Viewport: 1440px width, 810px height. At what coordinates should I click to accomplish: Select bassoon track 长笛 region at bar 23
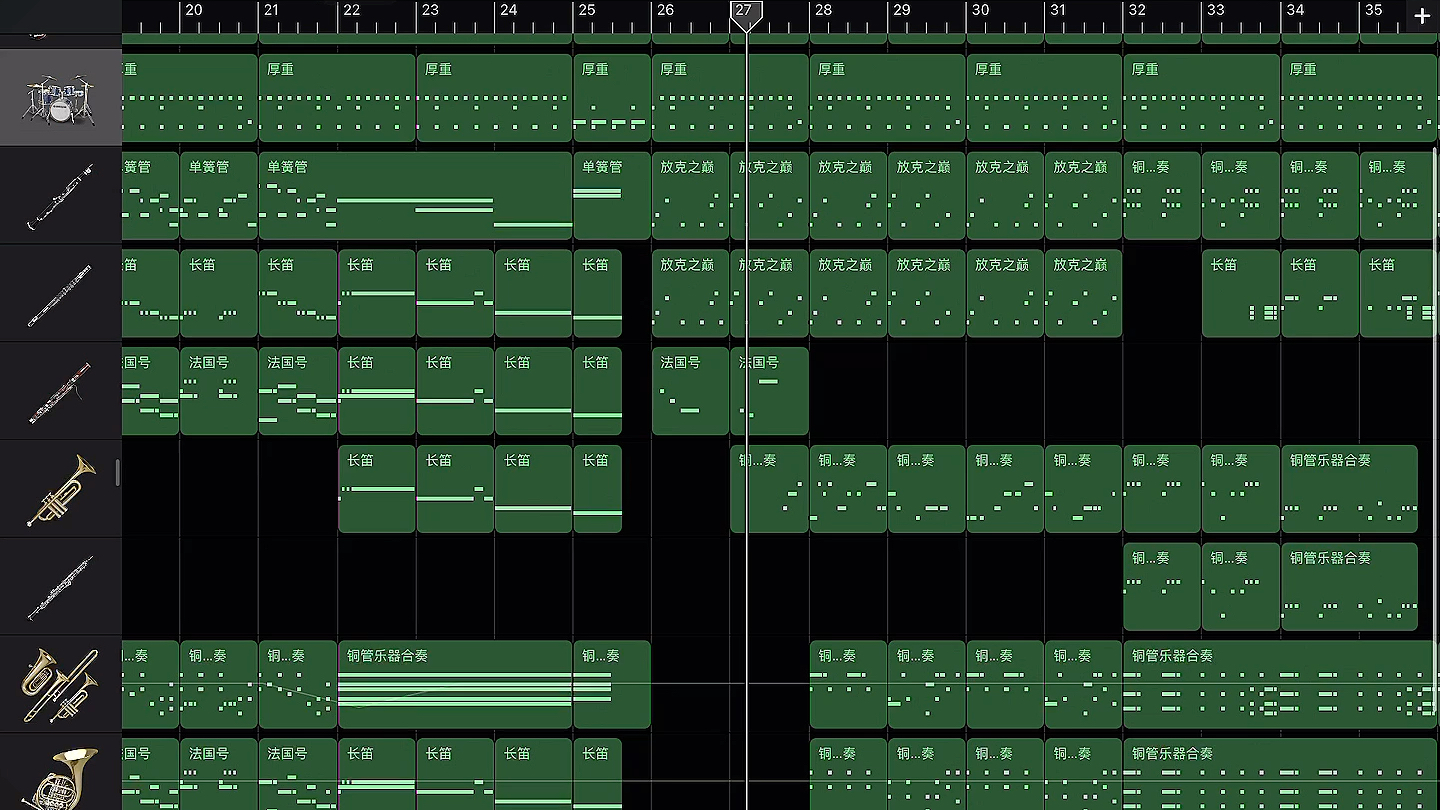pos(455,391)
